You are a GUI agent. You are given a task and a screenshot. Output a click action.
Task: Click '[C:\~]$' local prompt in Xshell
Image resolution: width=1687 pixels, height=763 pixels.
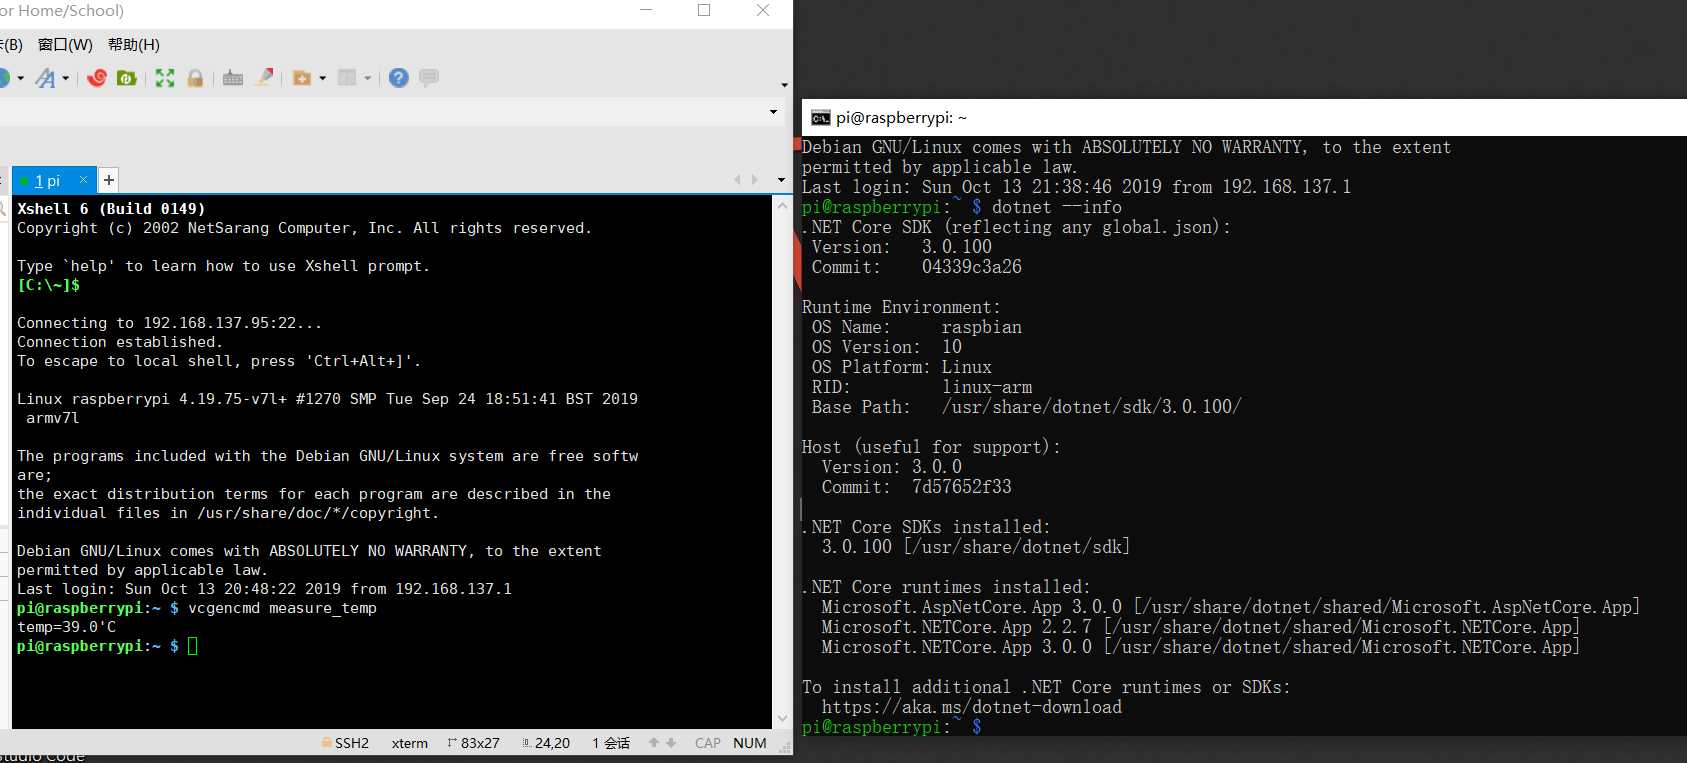click(x=48, y=285)
